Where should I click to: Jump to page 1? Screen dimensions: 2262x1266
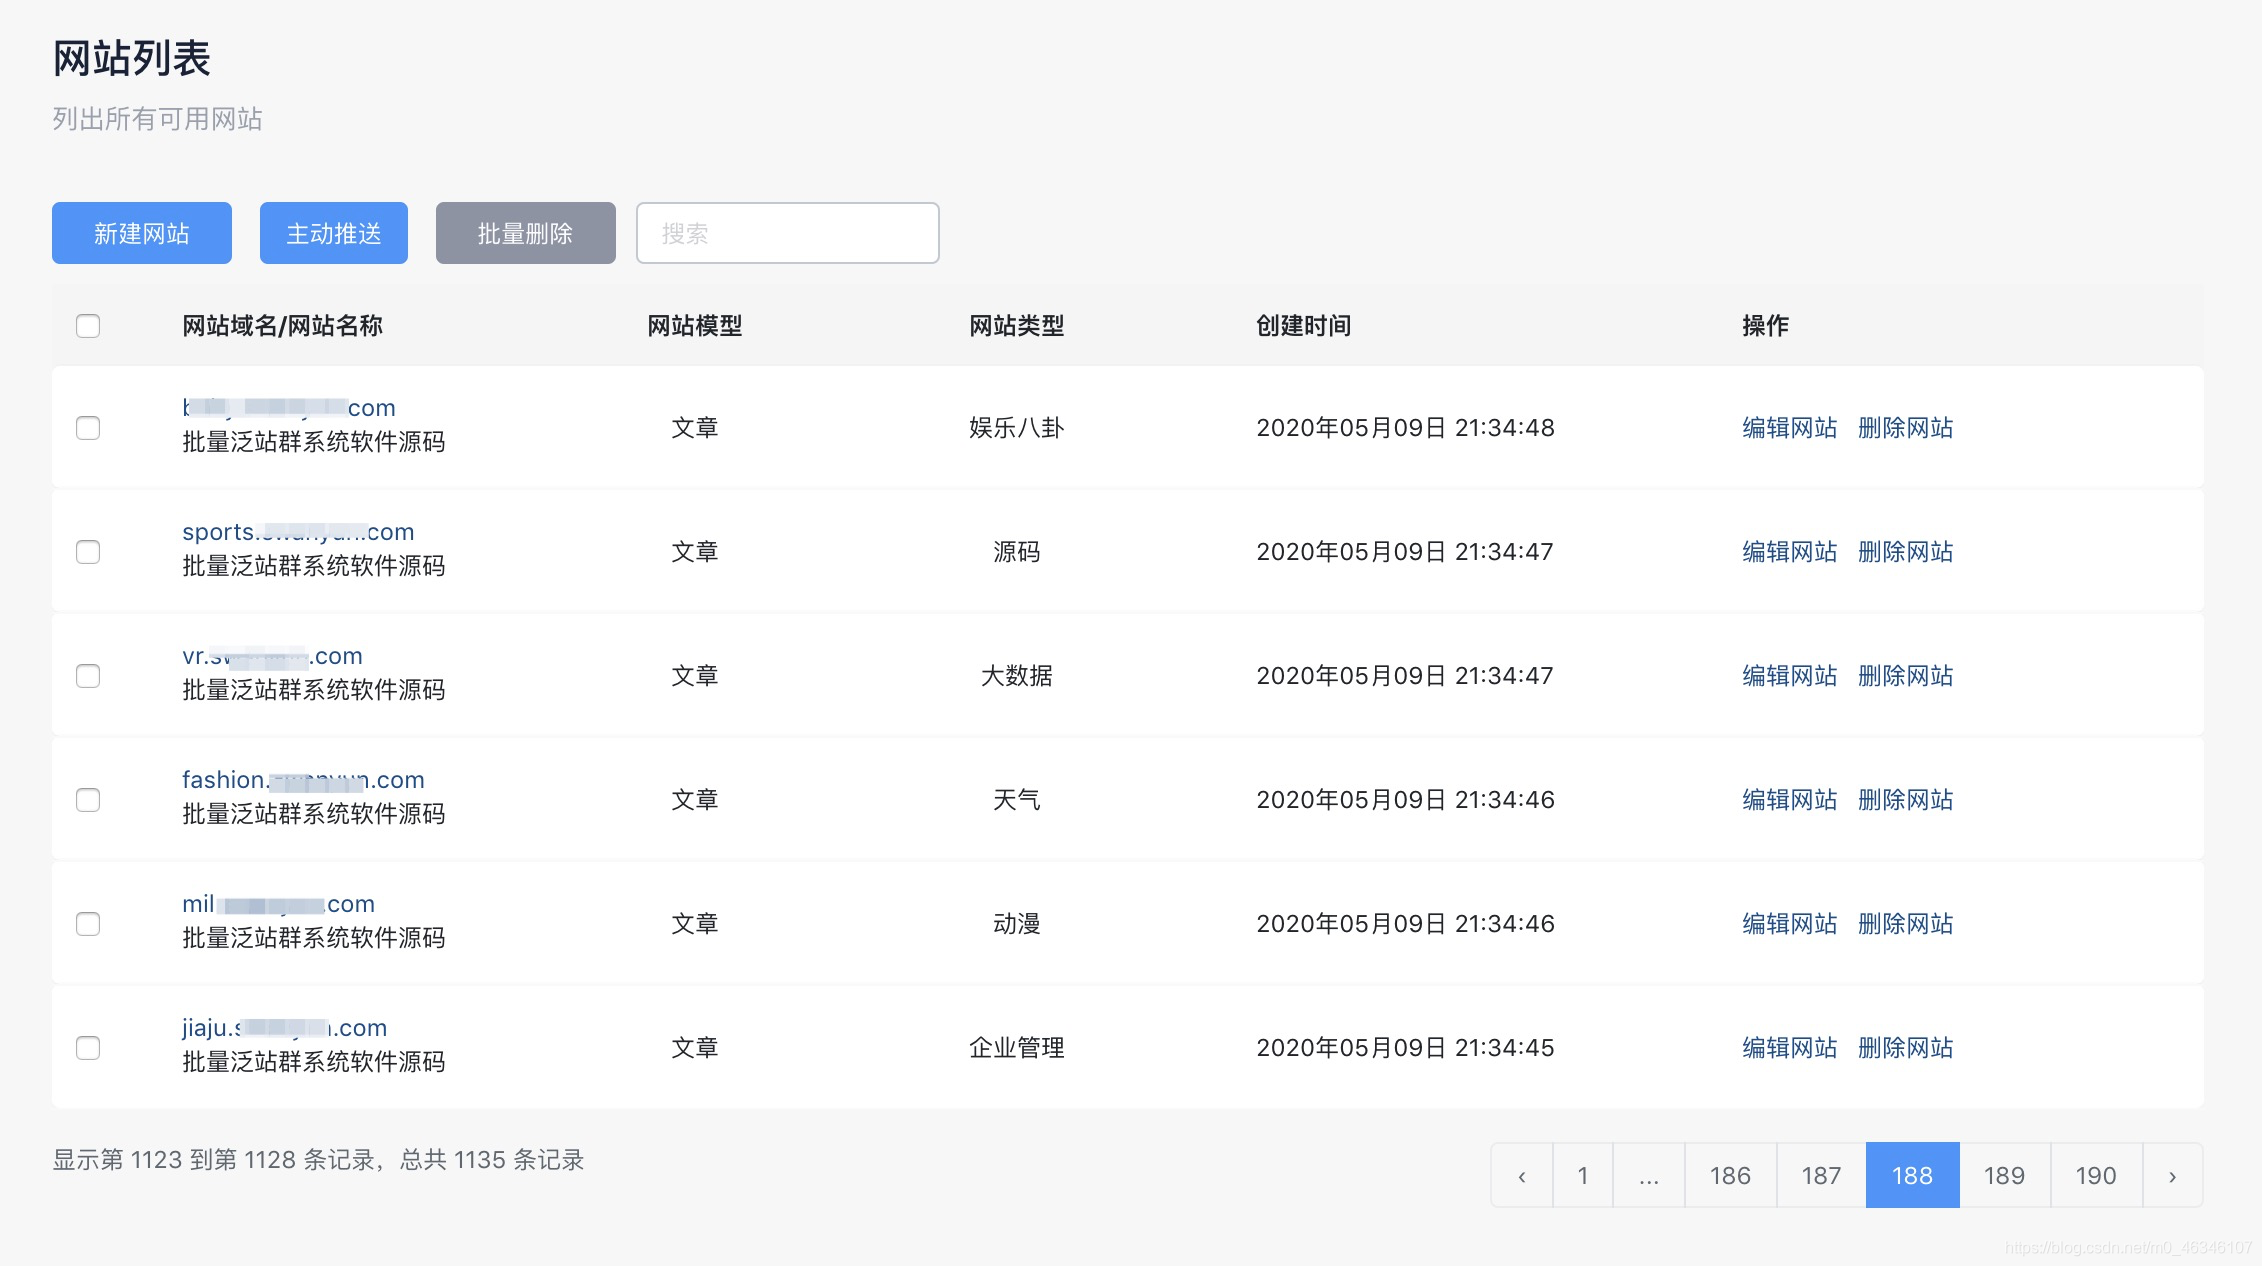click(1583, 1175)
